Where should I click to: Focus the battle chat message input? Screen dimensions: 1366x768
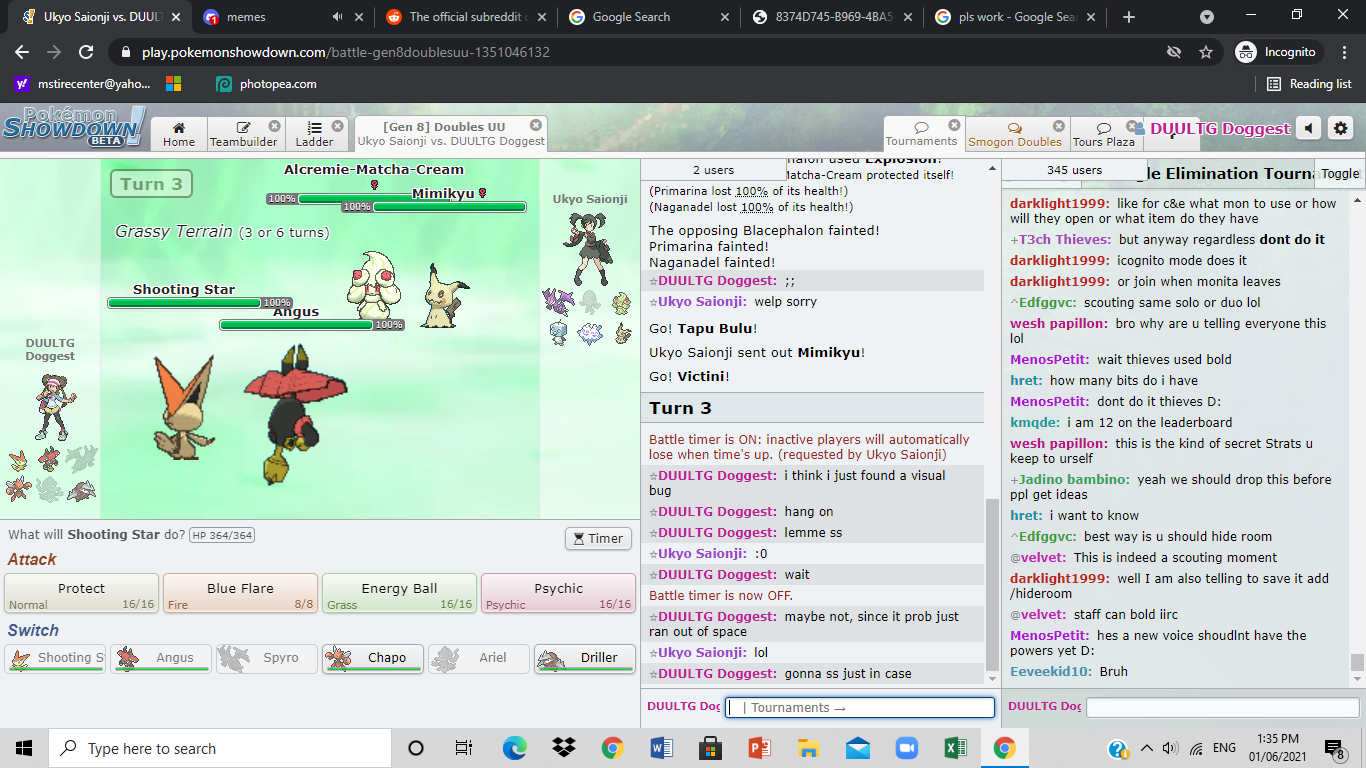860,707
